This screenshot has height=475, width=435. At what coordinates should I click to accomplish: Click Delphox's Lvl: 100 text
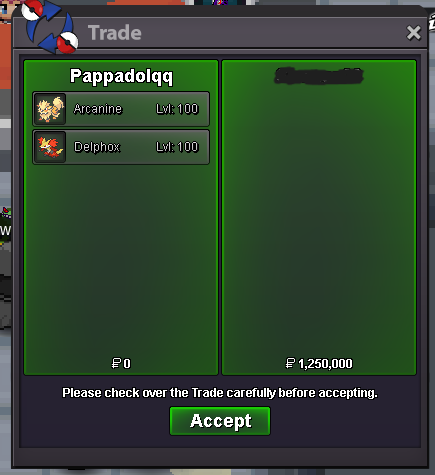pos(177,147)
